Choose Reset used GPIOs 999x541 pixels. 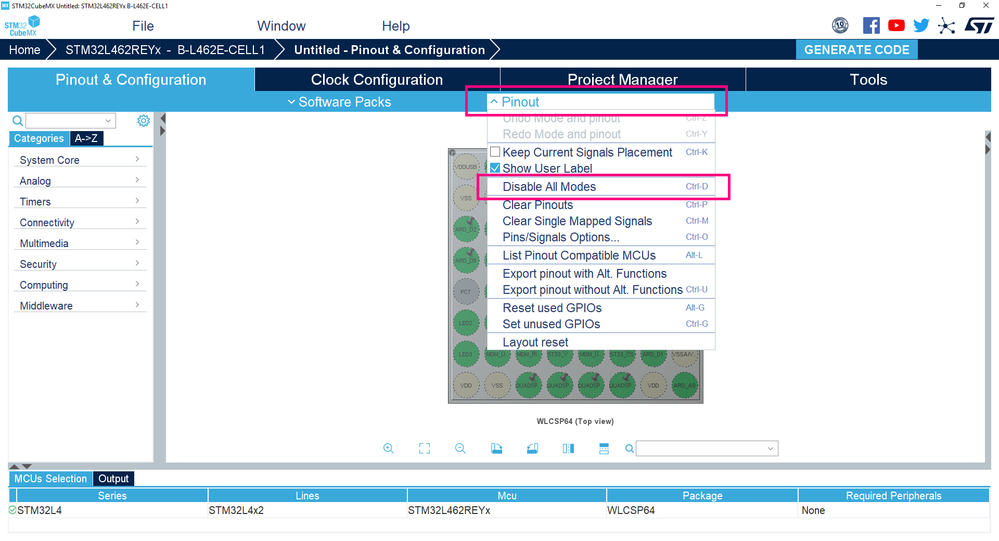pos(600,308)
